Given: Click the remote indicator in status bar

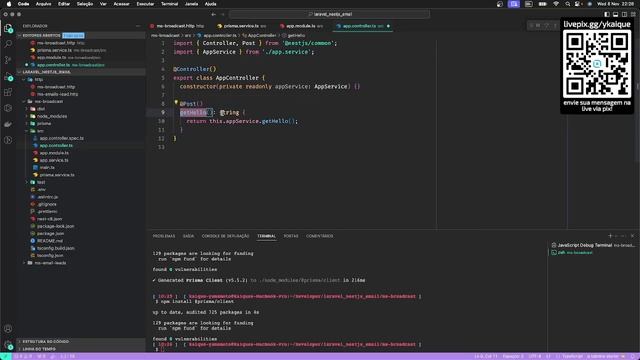Looking at the screenshot, I should pyautogui.click(x=5, y=356).
